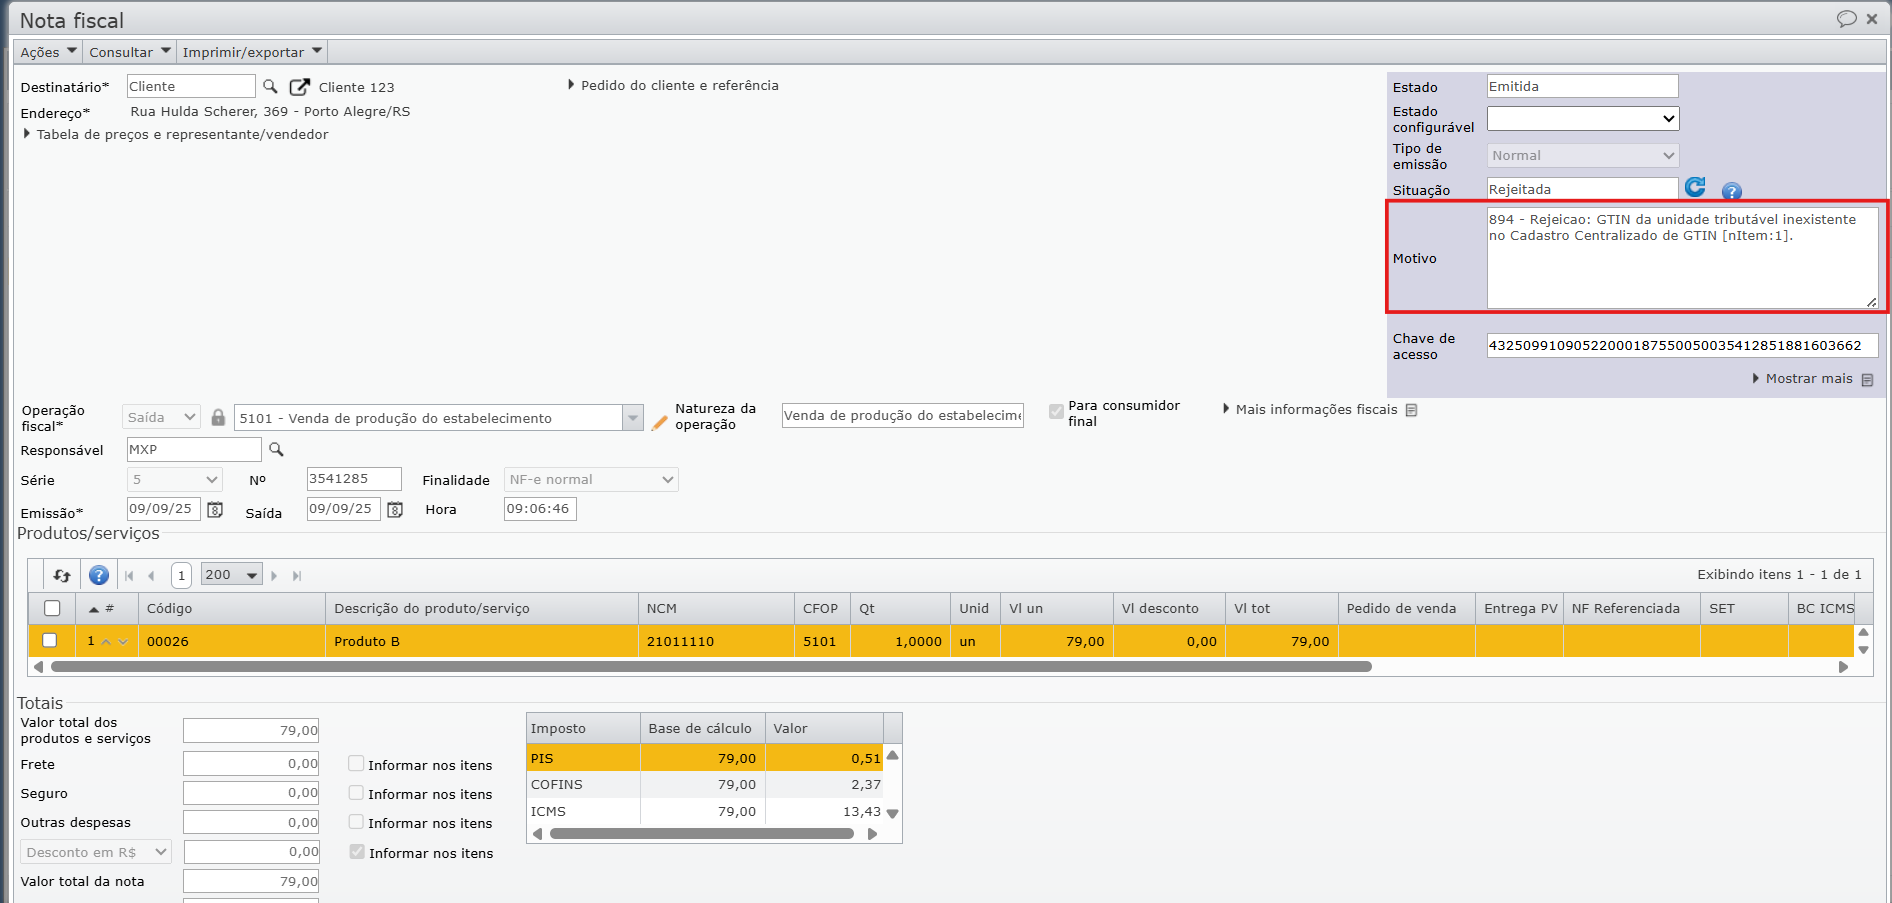Open help for the Situação field
This screenshot has height=903, width=1892.
point(1732,191)
